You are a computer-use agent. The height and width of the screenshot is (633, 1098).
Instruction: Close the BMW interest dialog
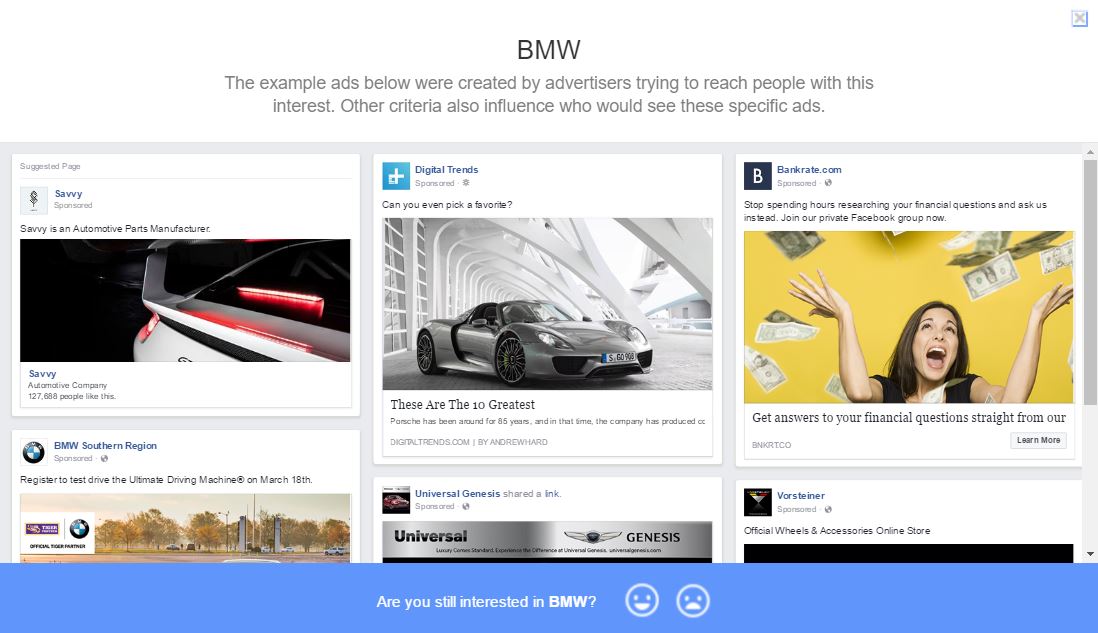[1079, 19]
